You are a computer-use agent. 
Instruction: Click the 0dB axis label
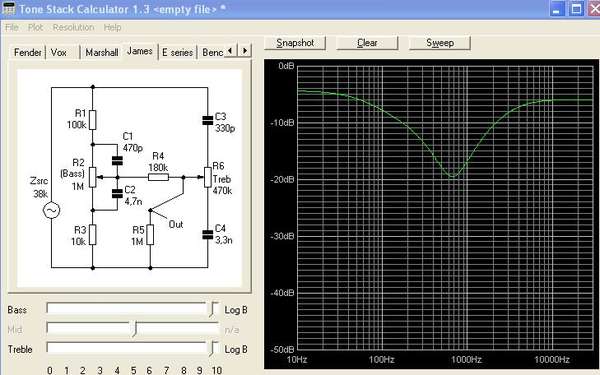point(286,66)
